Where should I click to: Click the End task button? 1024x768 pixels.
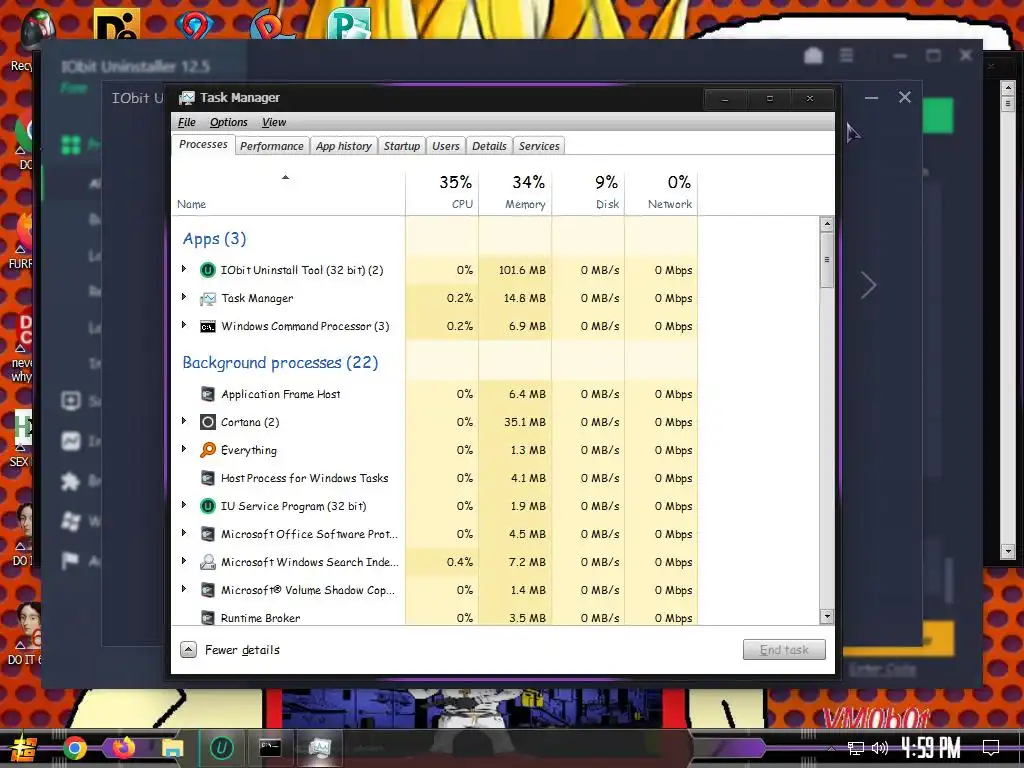pyautogui.click(x=784, y=650)
